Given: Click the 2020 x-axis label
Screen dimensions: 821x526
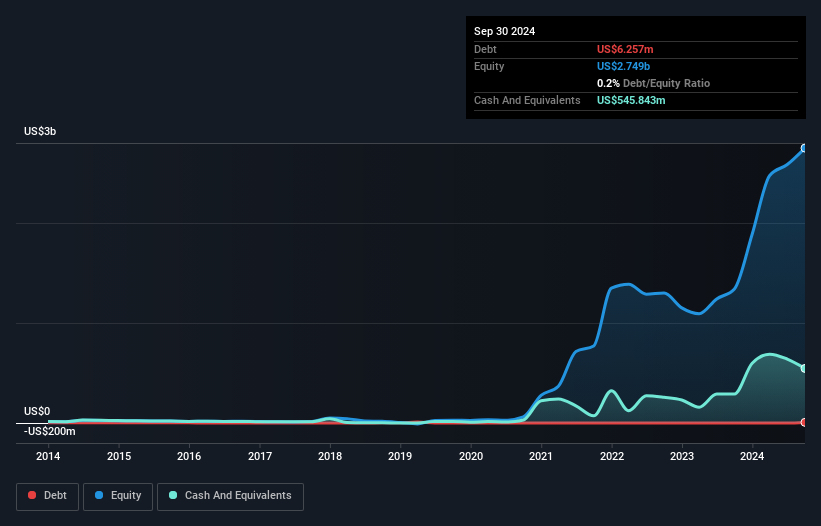Looking at the screenshot, I should [x=471, y=456].
